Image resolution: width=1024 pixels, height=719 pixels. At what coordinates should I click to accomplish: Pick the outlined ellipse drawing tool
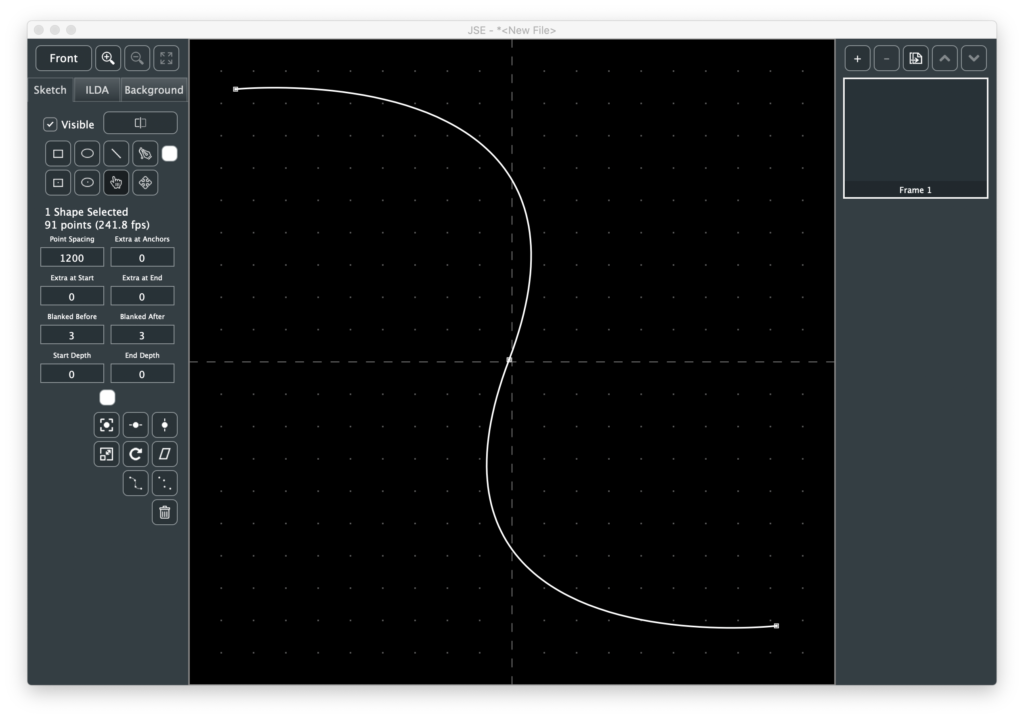(x=87, y=154)
